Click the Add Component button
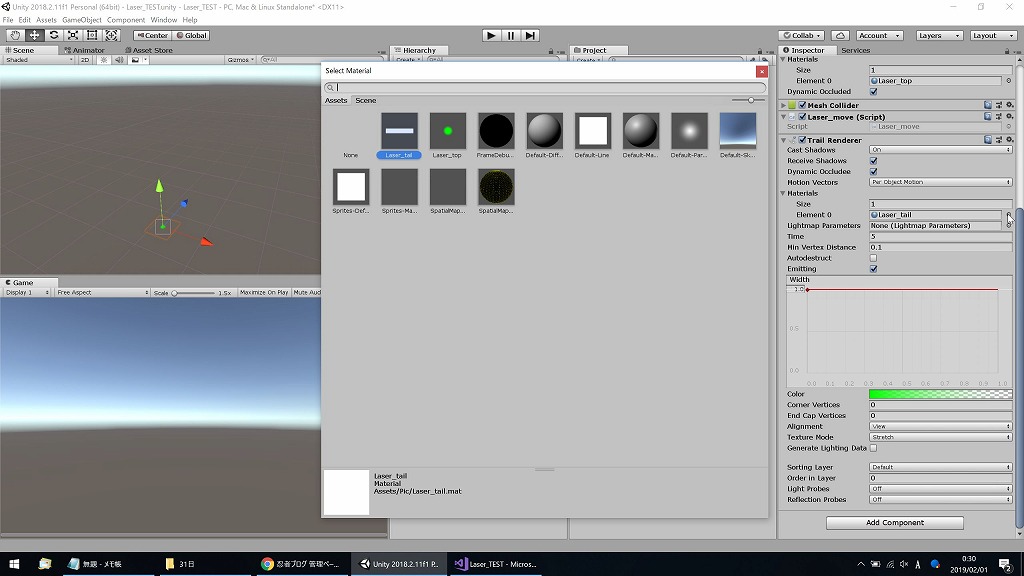Viewport: 1024px width, 576px height. (x=894, y=523)
